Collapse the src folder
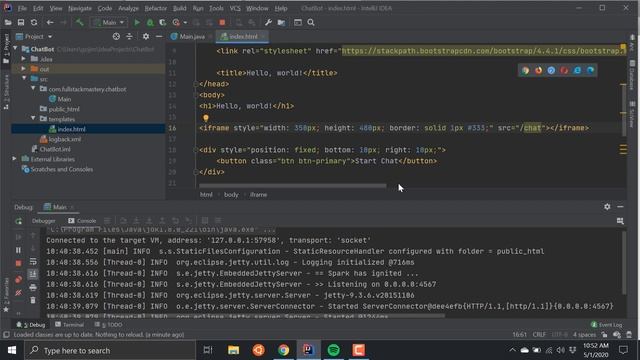This screenshot has height=360, width=640. pyautogui.click(x=24, y=79)
